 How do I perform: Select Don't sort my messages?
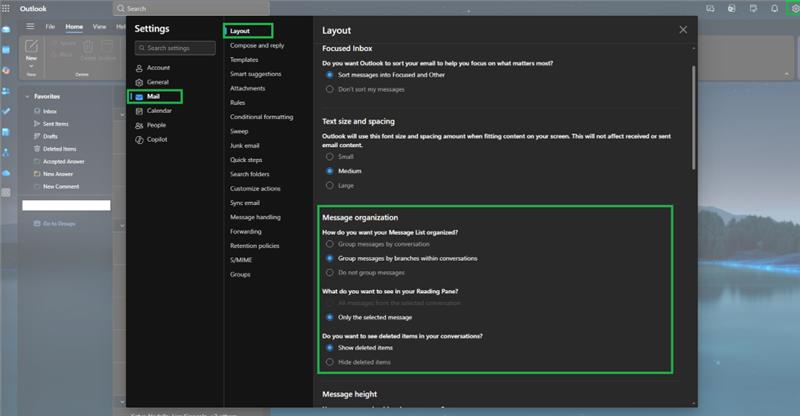point(330,89)
